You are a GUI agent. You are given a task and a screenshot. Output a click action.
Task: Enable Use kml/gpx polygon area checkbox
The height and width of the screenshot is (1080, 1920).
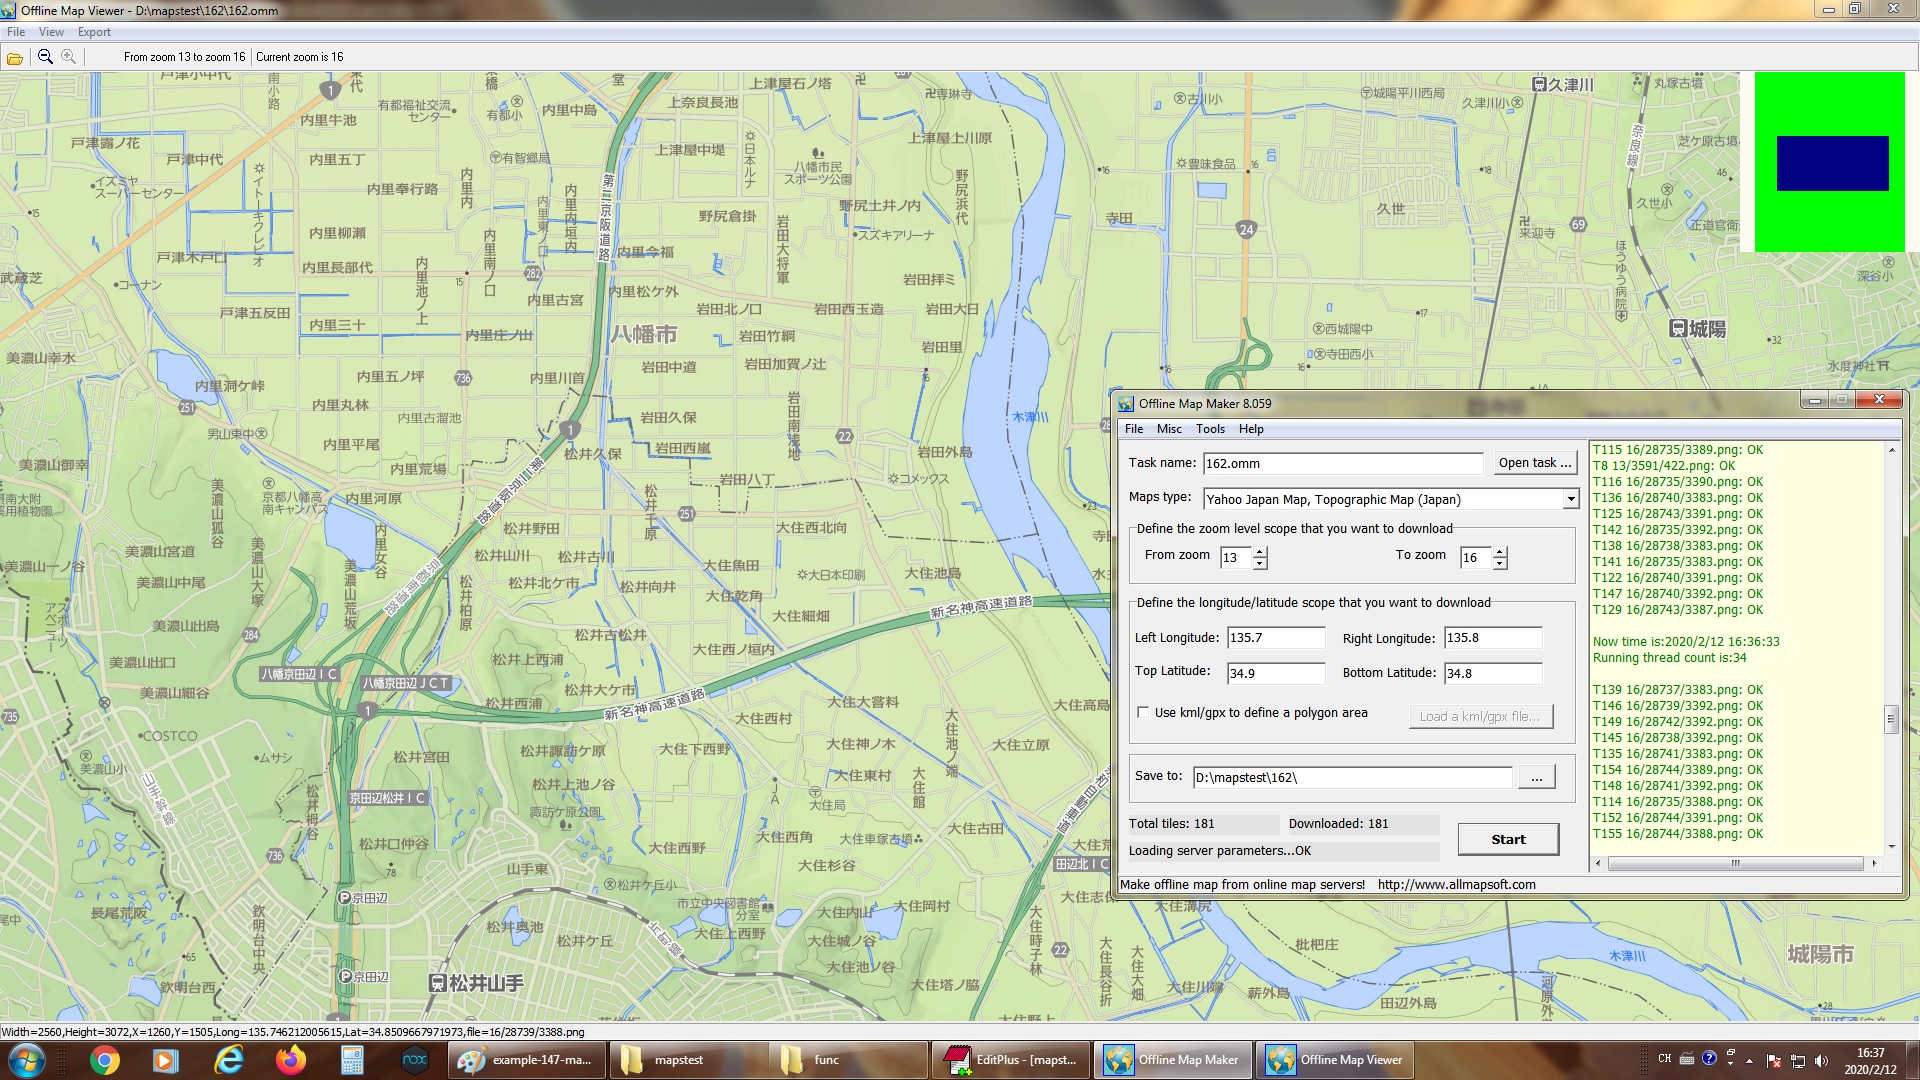[x=1143, y=712]
